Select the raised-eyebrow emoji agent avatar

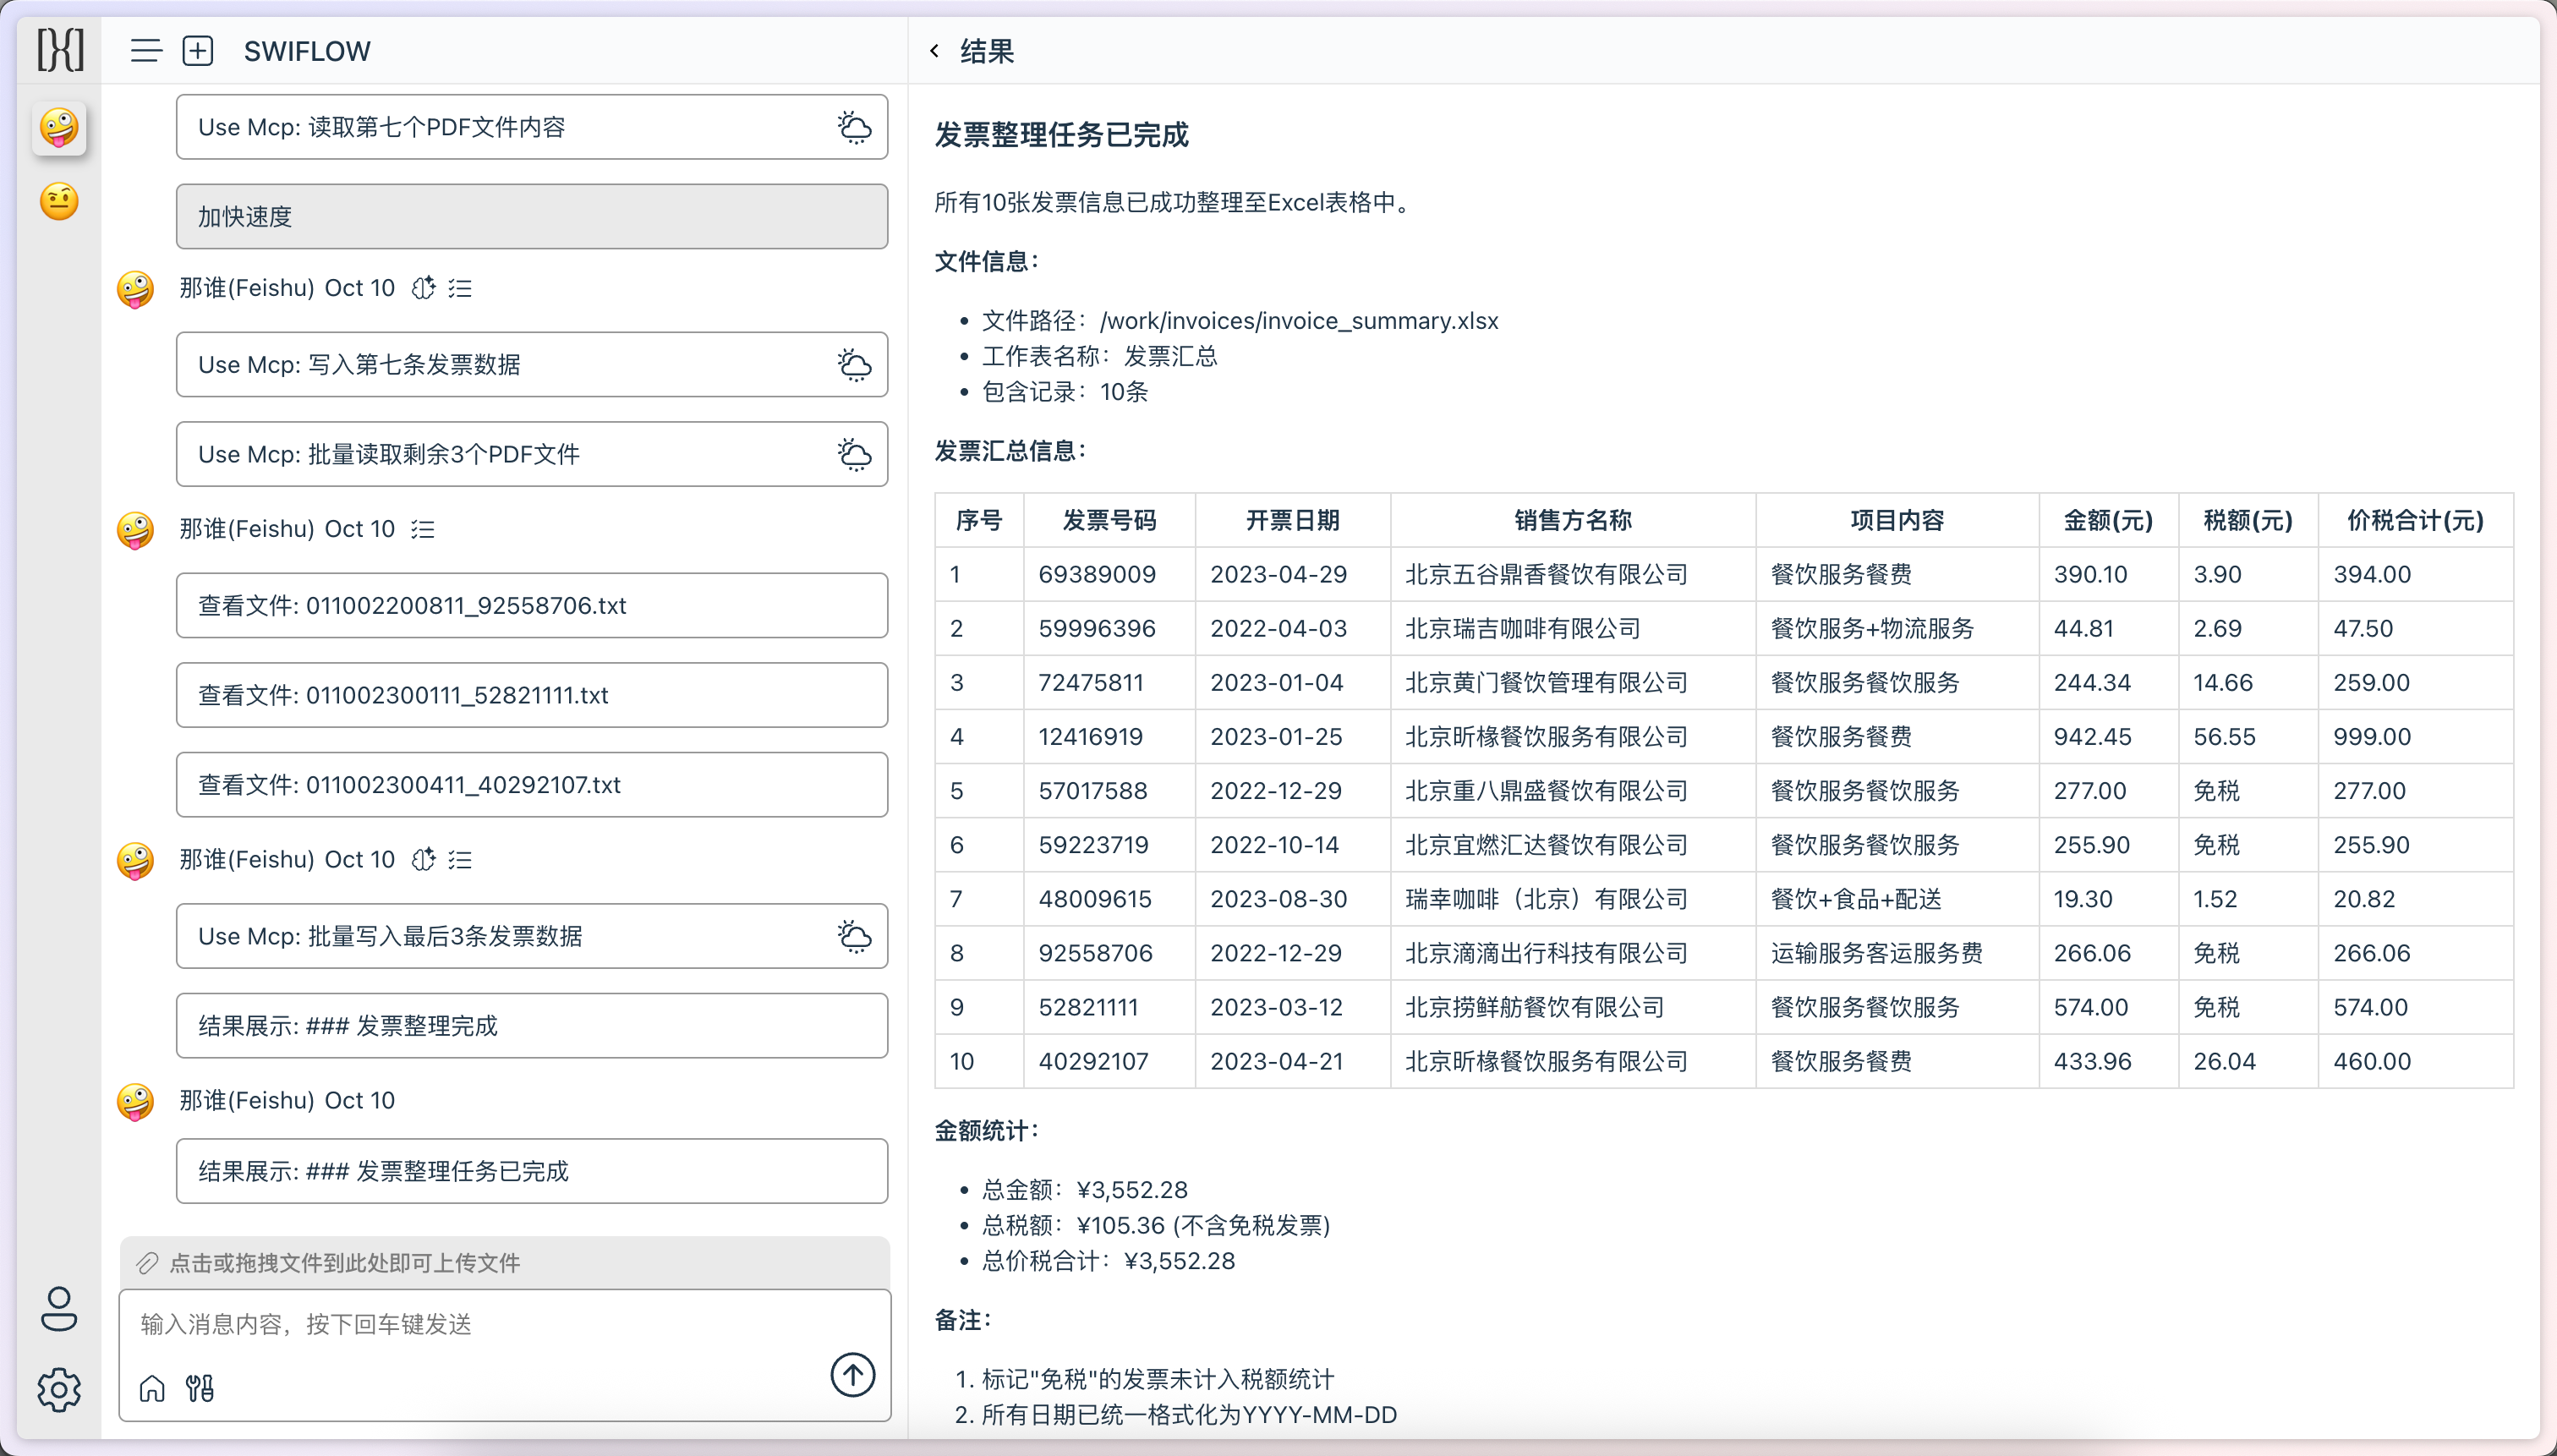click(59, 201)
